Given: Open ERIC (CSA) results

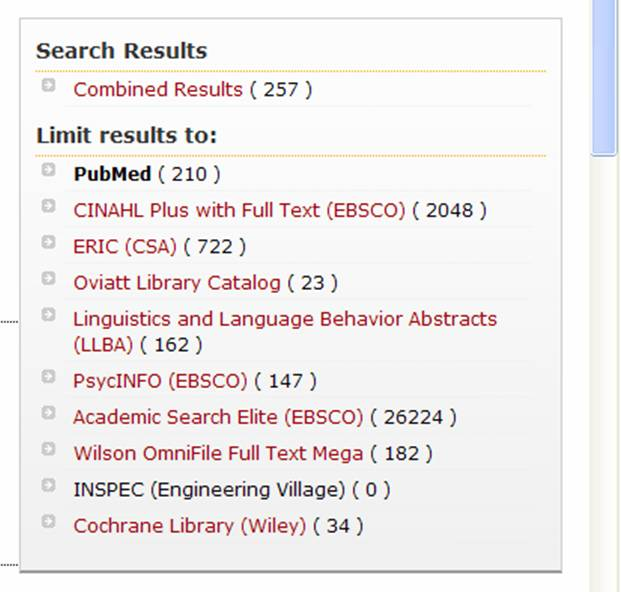Looking at the screenshot, I should tap(125, 247).
